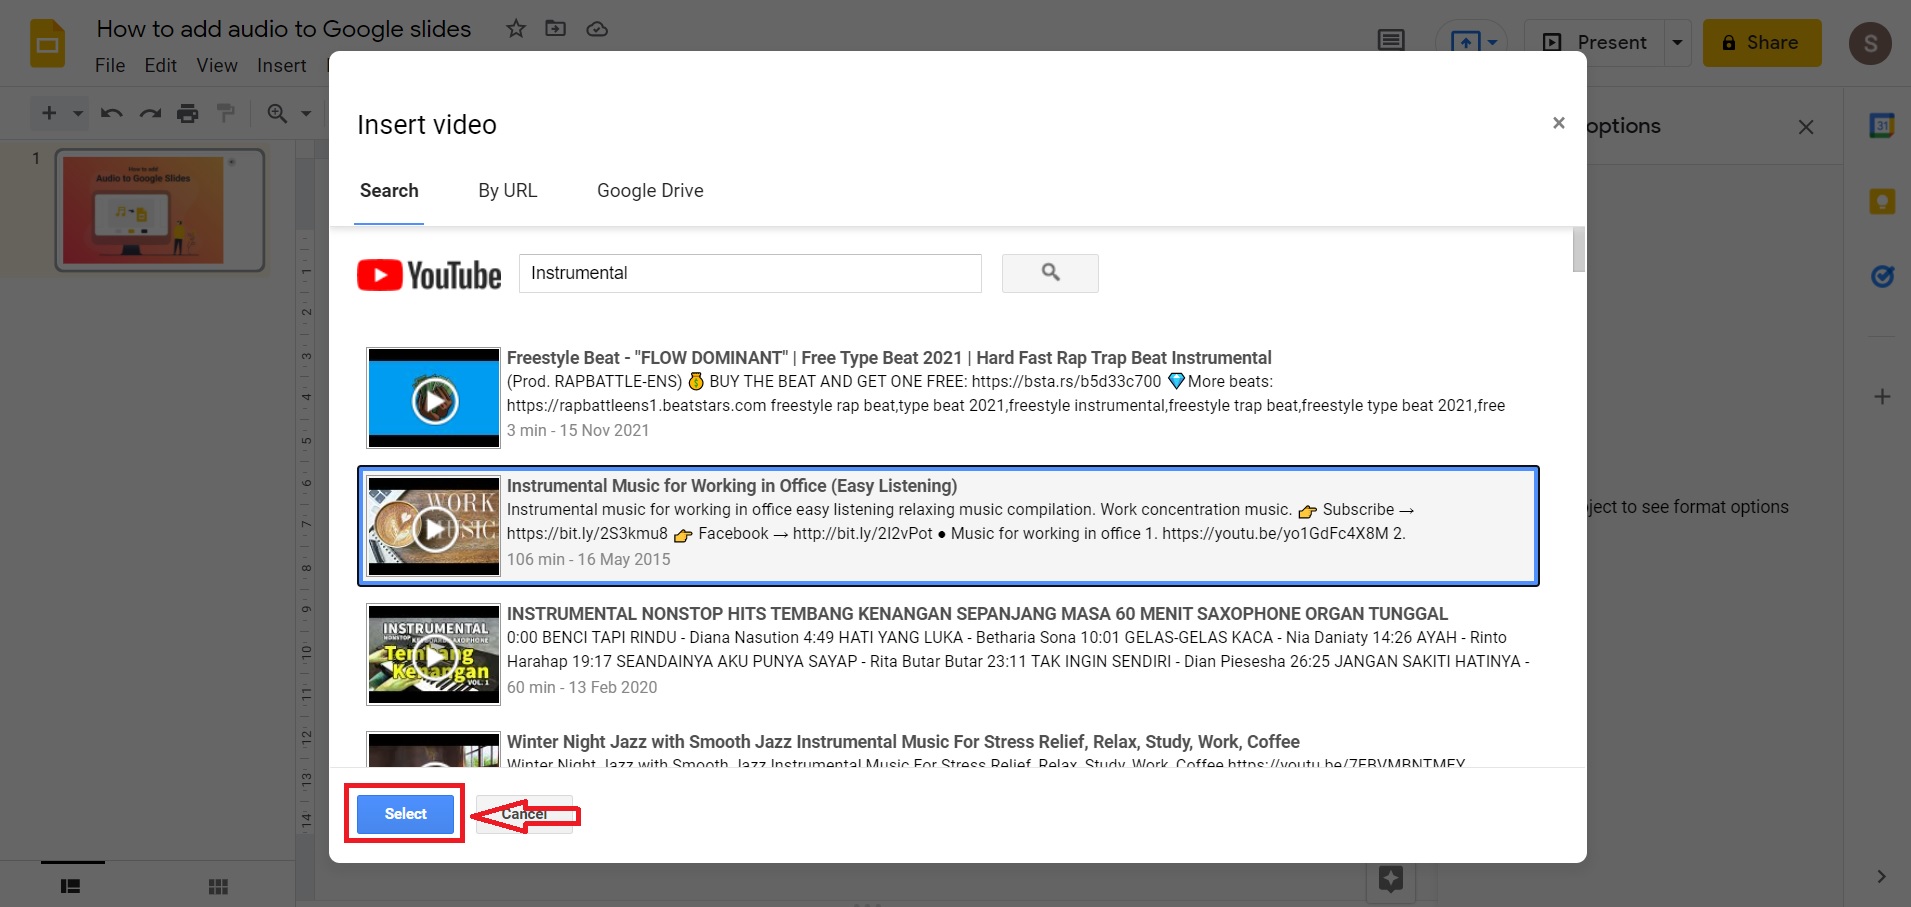Collapse side panel chevron arrow

1881,876
